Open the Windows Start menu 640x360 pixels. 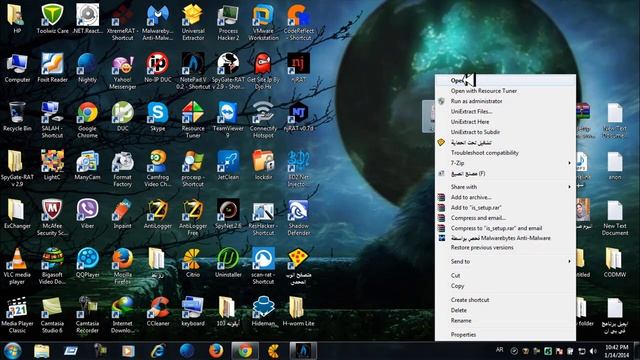pyautogui.click(x=12, y=351)
